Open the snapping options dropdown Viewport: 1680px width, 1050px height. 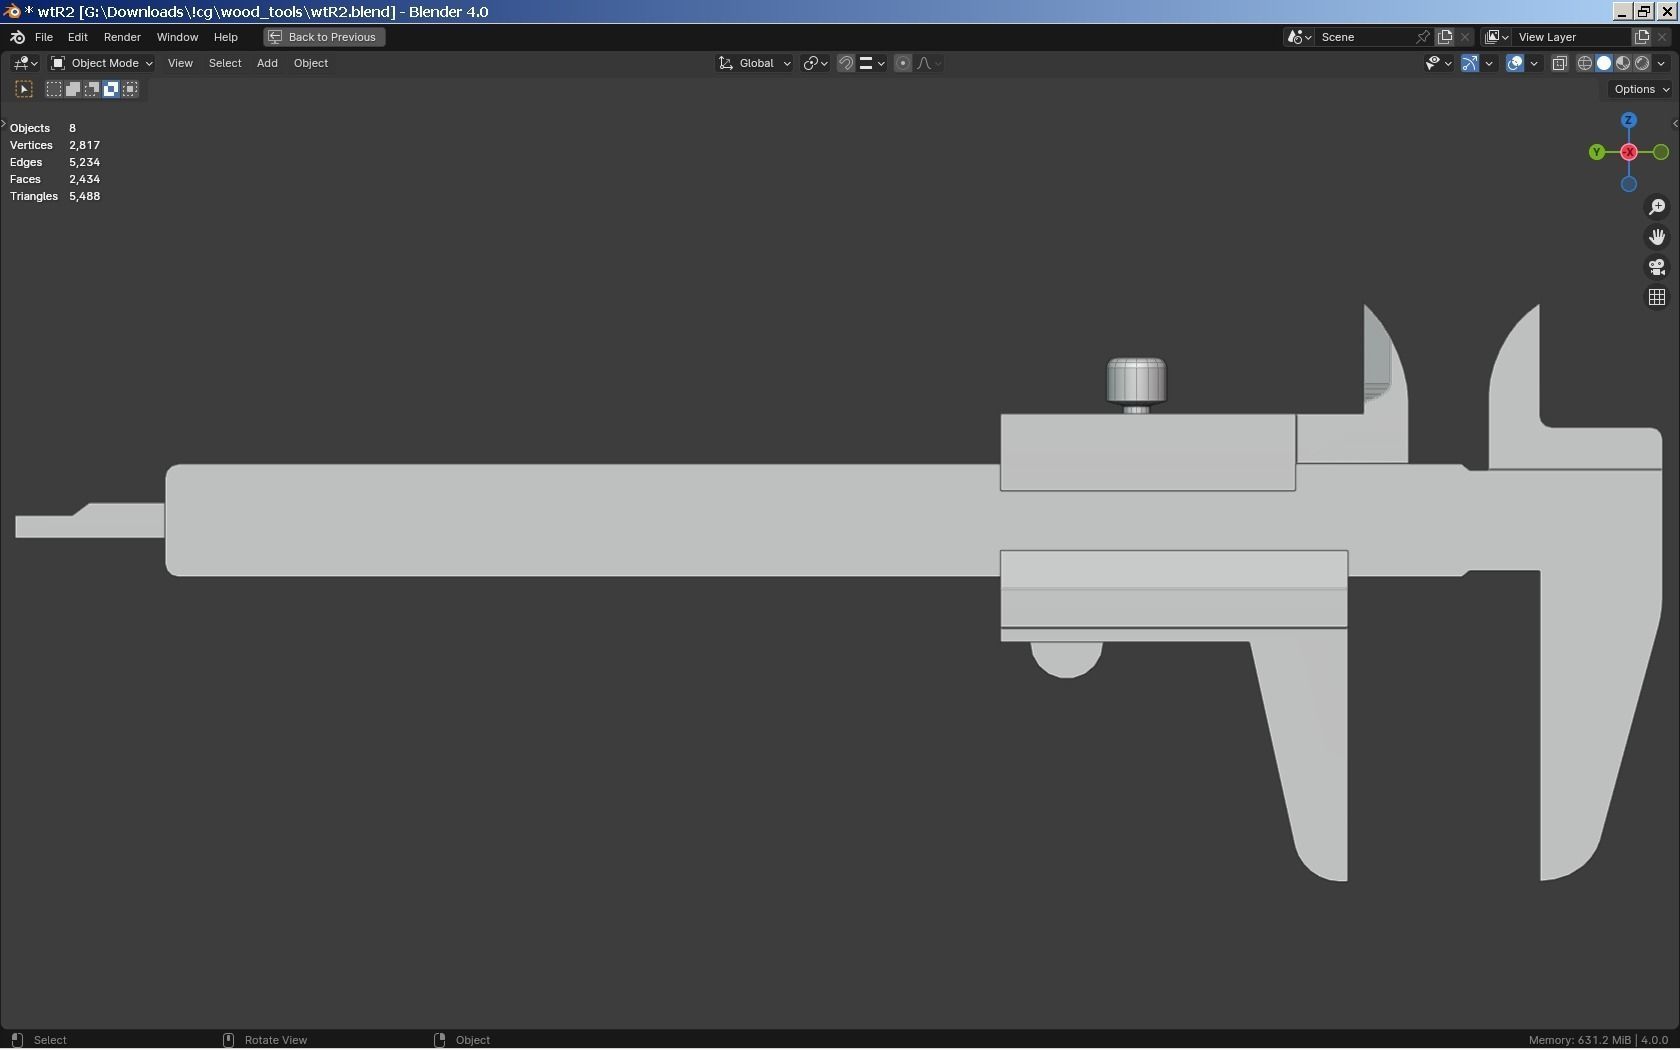[x=872, y=63]
